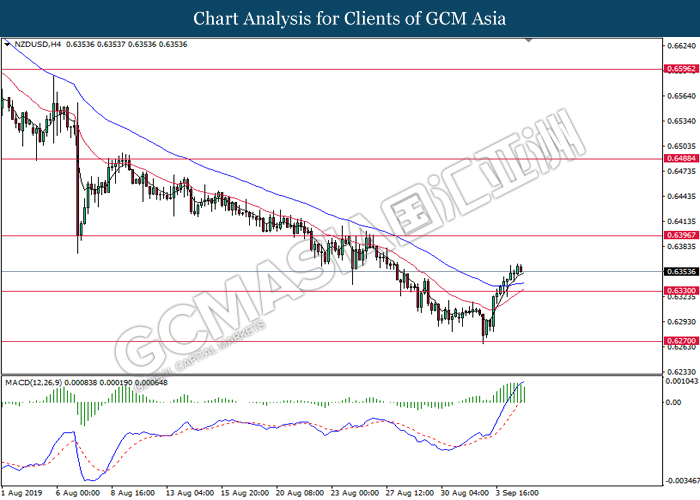The image size is (700, 500).
Task: Click the Chart Analysis for Clients title
Action: [350, 19]
